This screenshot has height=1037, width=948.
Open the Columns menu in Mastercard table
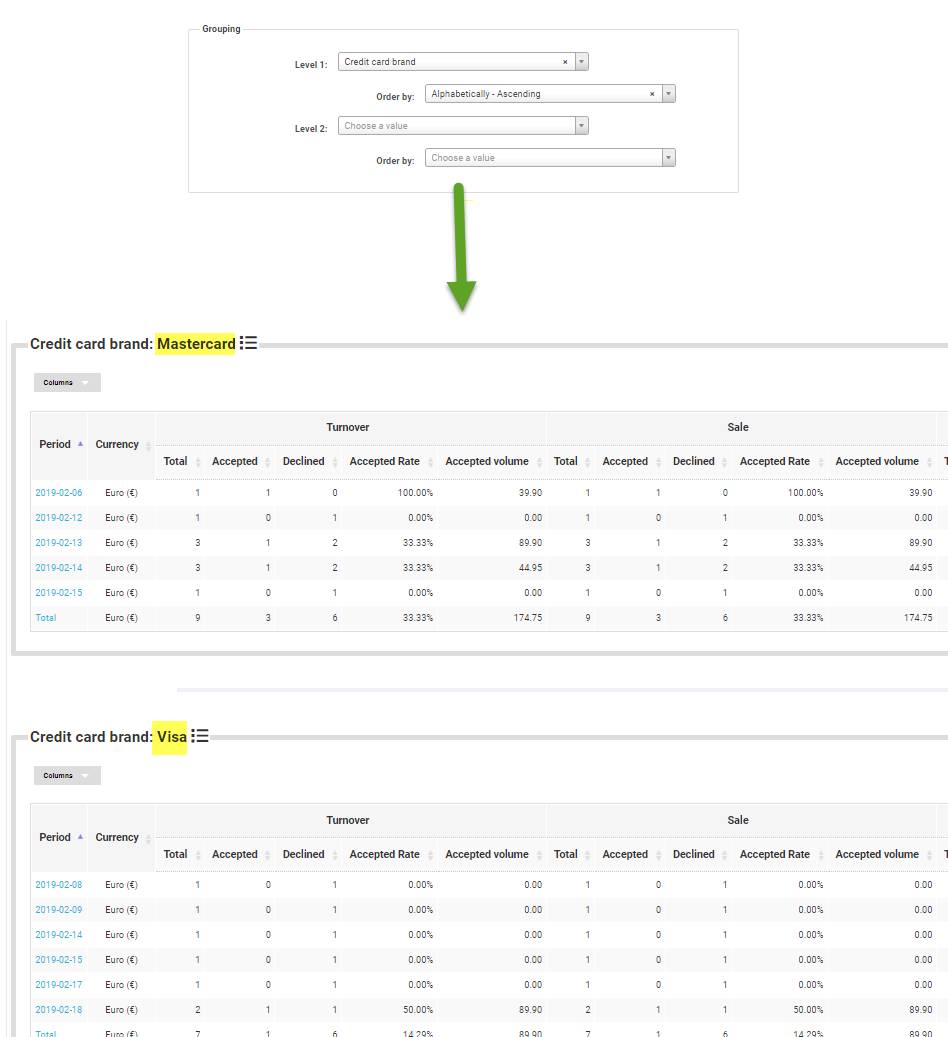67,382
